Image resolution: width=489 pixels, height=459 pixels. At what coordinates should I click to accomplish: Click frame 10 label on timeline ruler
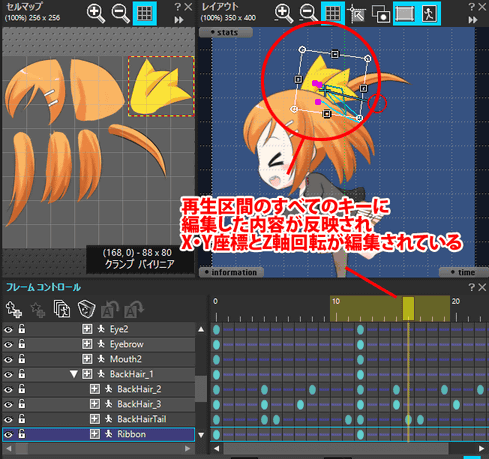coord(336,301)
